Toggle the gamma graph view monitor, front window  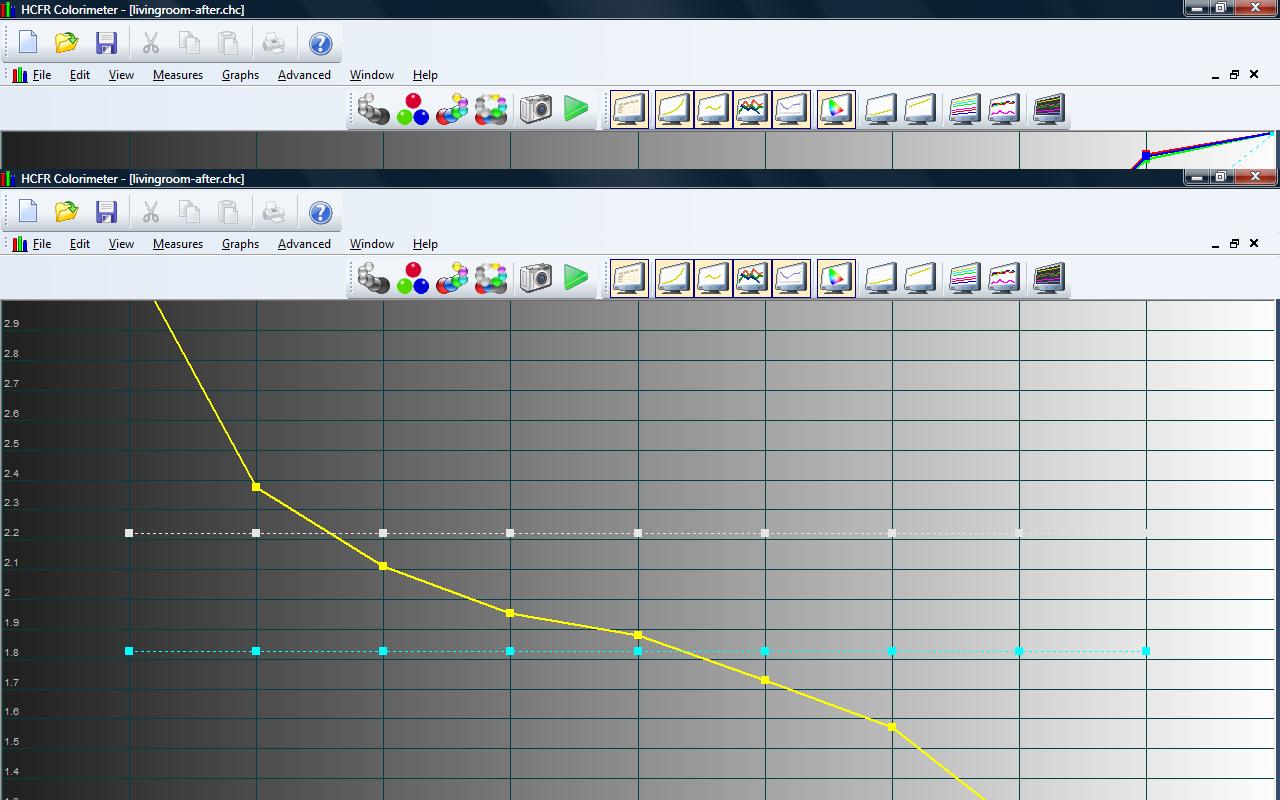(713, 278)
